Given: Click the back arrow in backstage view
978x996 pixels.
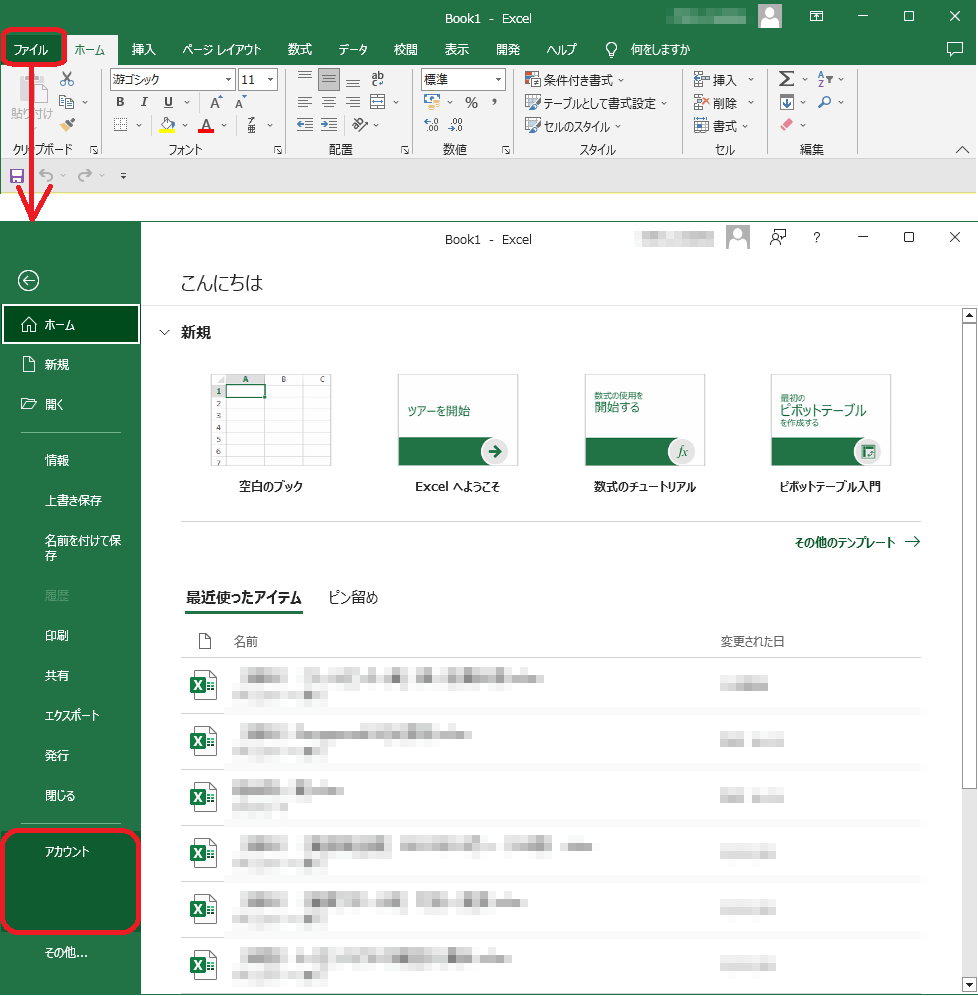Looking at the screenshot, I should 29,281.
